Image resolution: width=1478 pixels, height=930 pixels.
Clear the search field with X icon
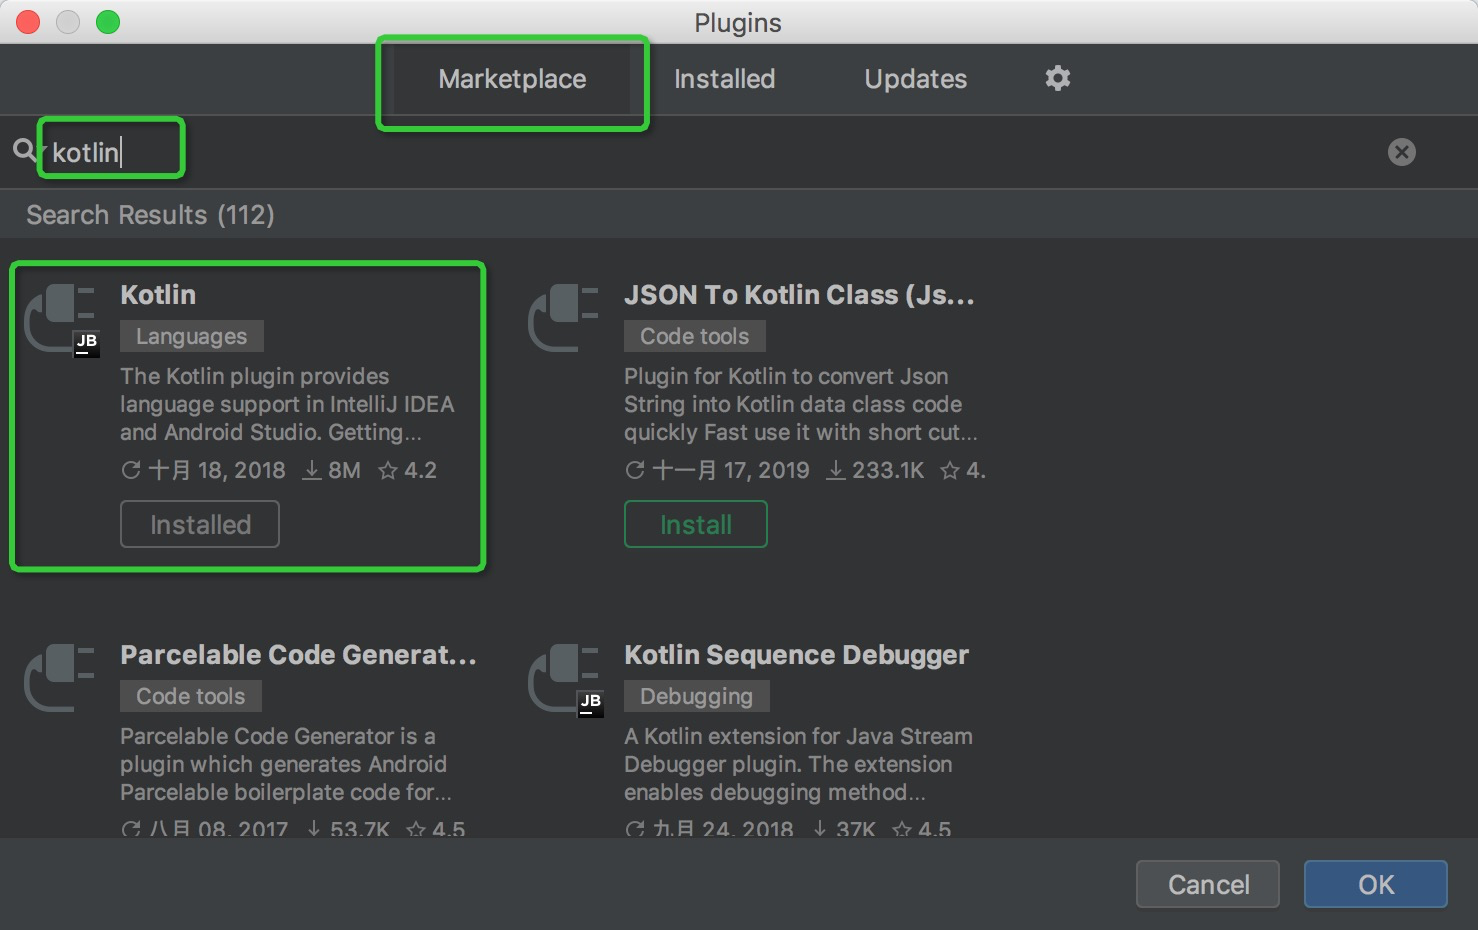(x=1402, y=152)
